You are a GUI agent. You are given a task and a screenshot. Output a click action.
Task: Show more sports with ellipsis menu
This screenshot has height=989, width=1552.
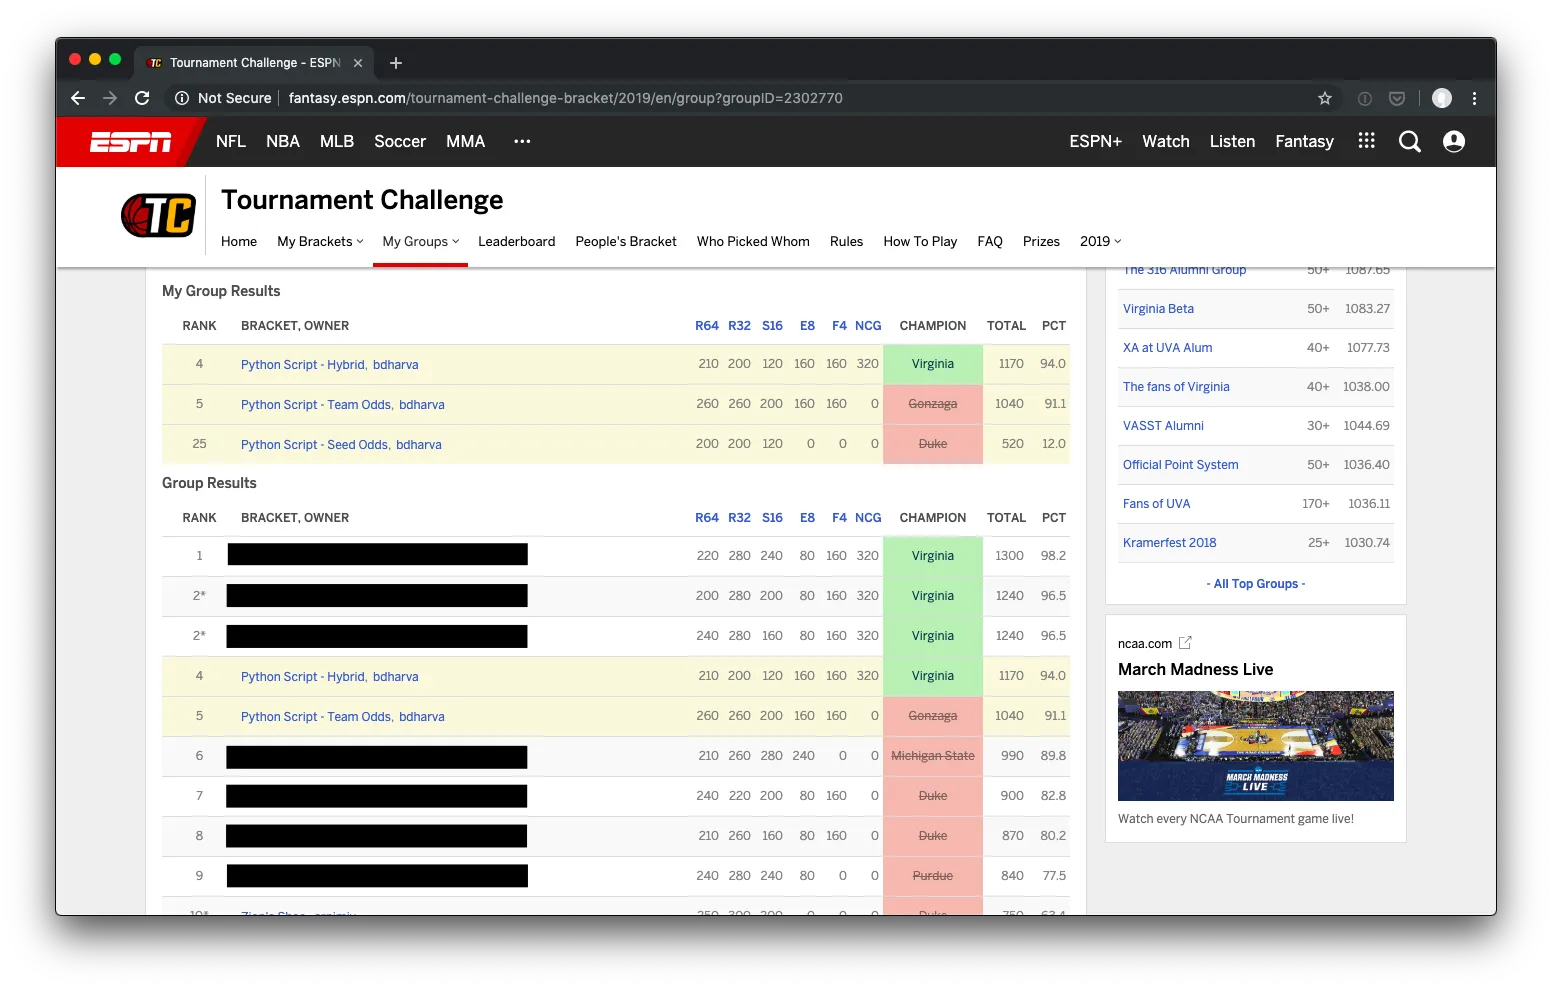pyautogui.click(x=522, y=142)
